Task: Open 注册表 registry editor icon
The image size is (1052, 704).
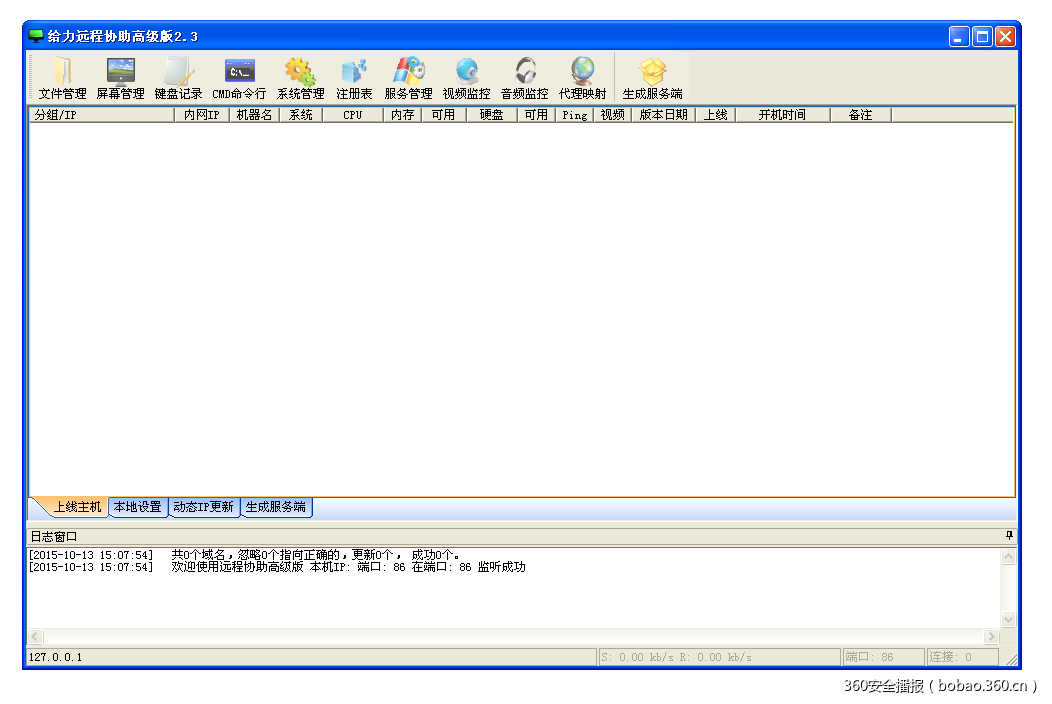Action: (354, 78)
